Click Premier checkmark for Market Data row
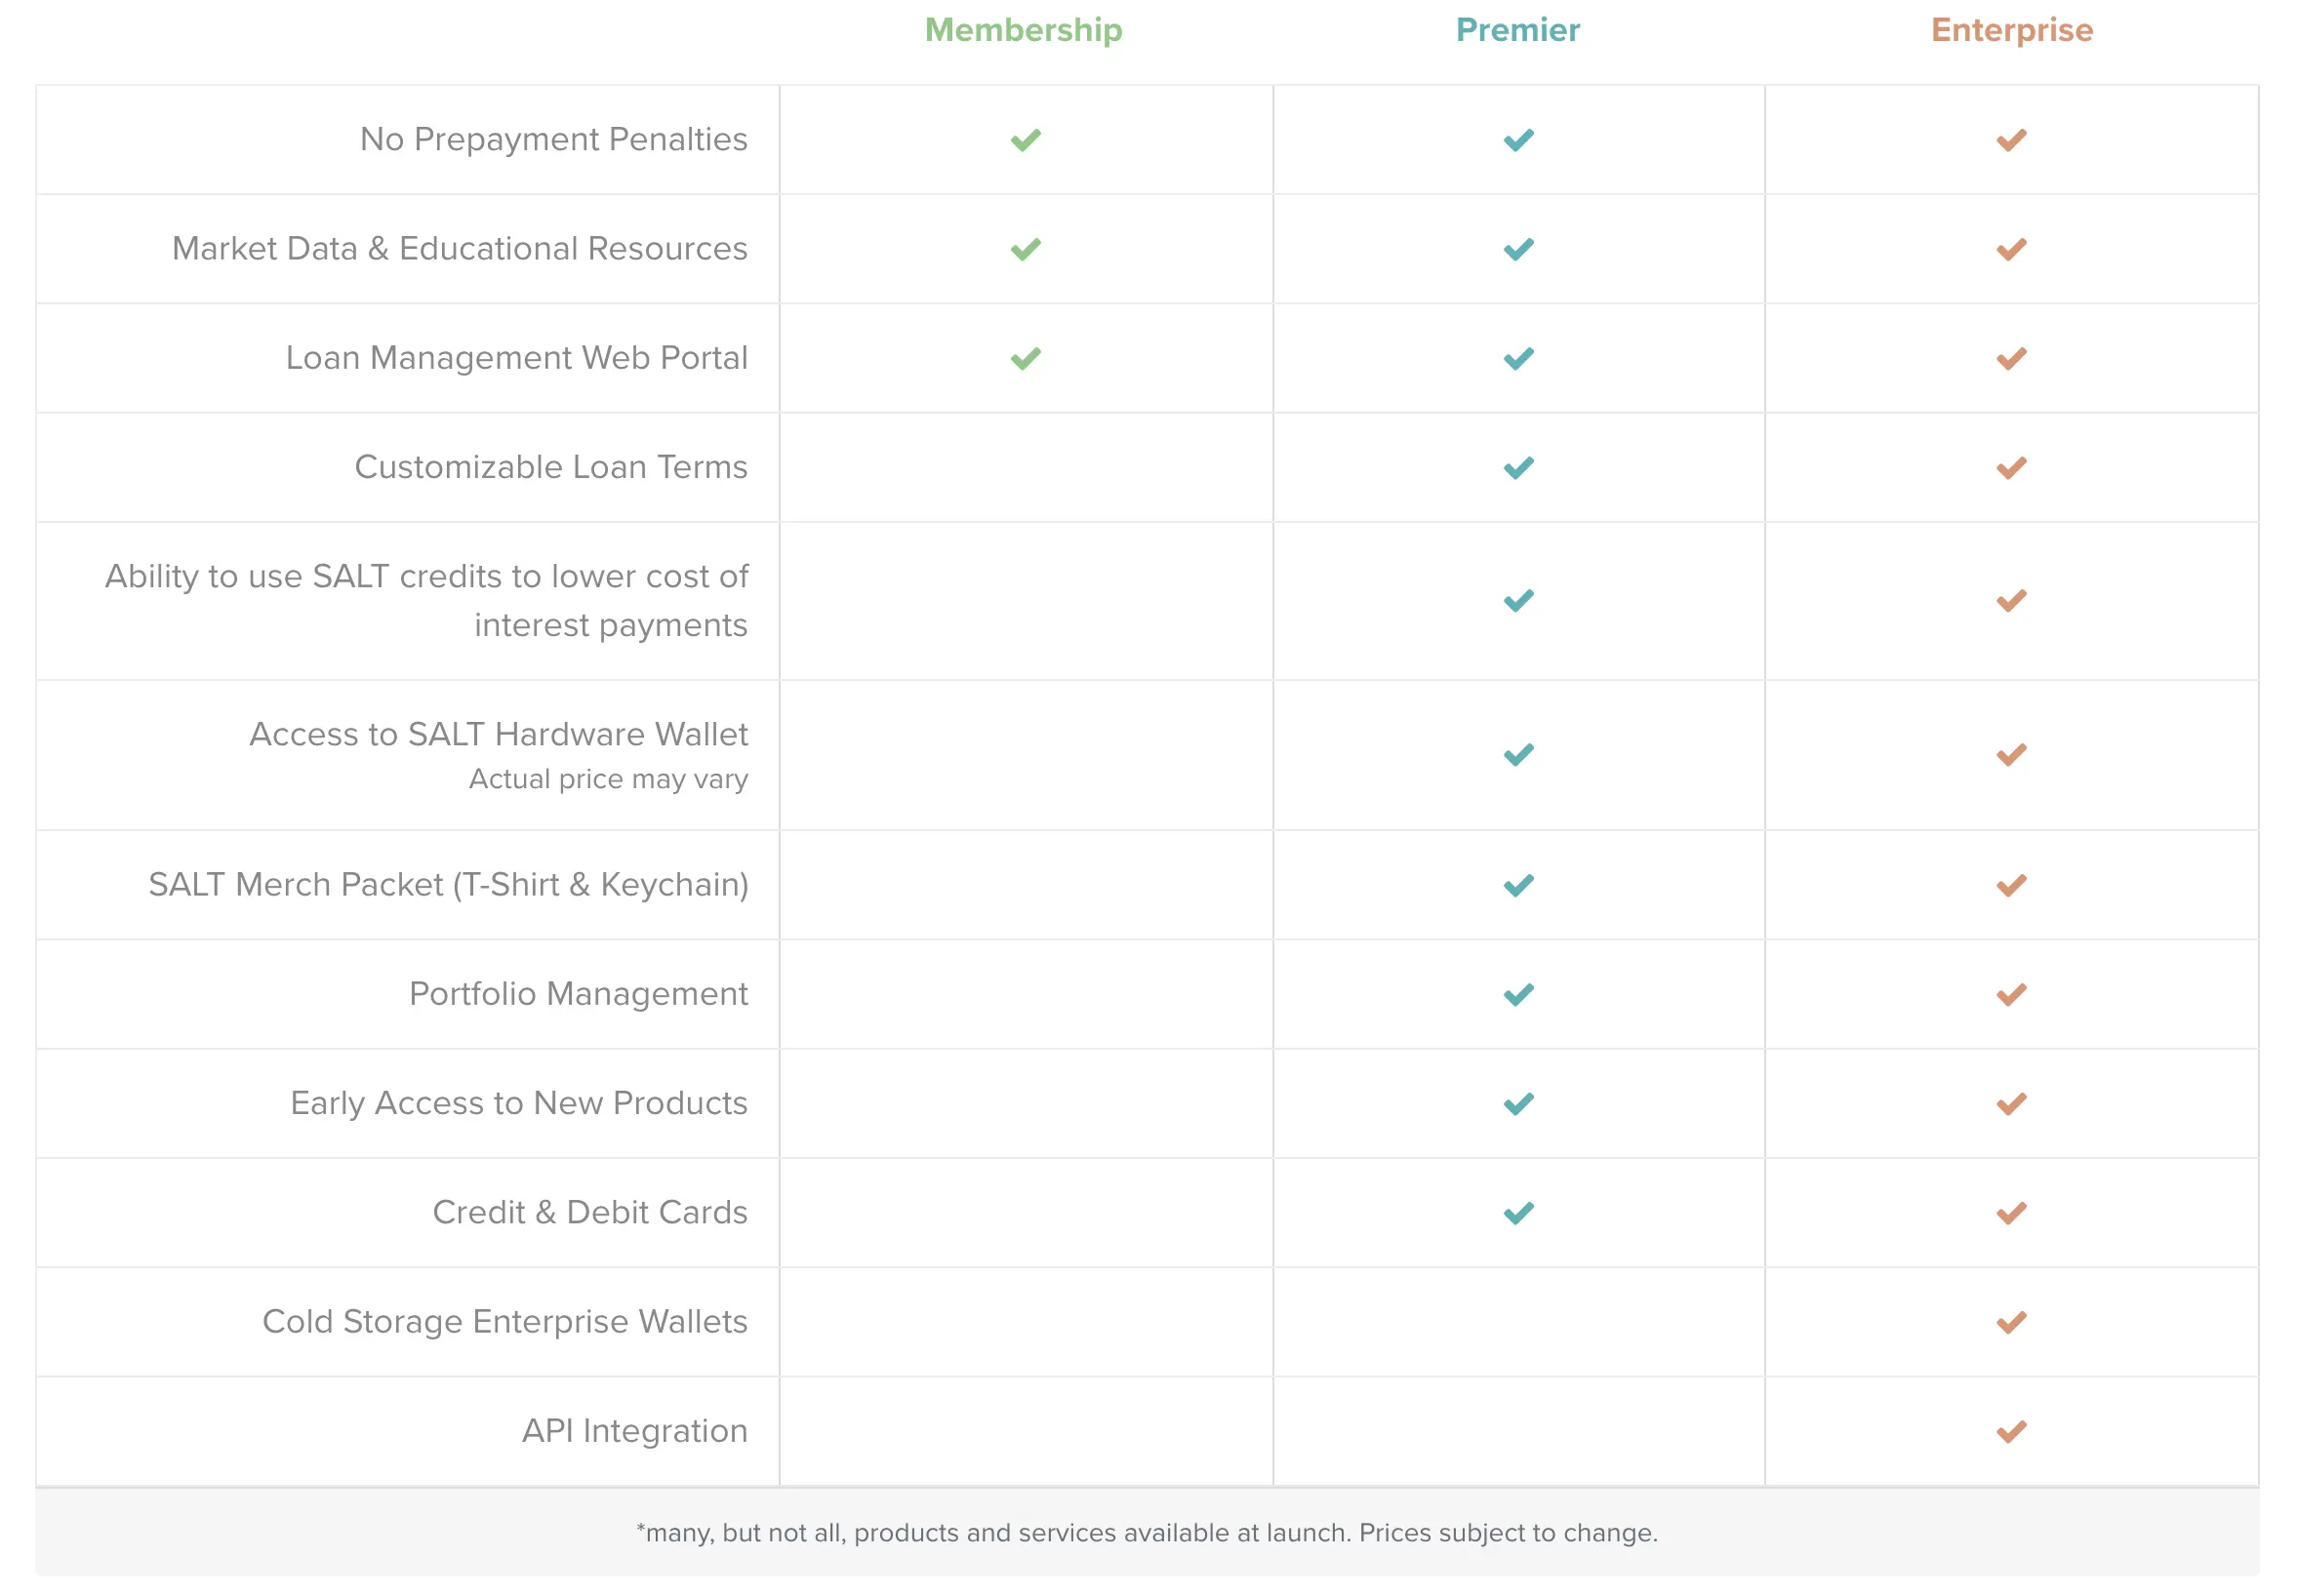This screenshot has width=2297, height=1596. [1518, 249]
